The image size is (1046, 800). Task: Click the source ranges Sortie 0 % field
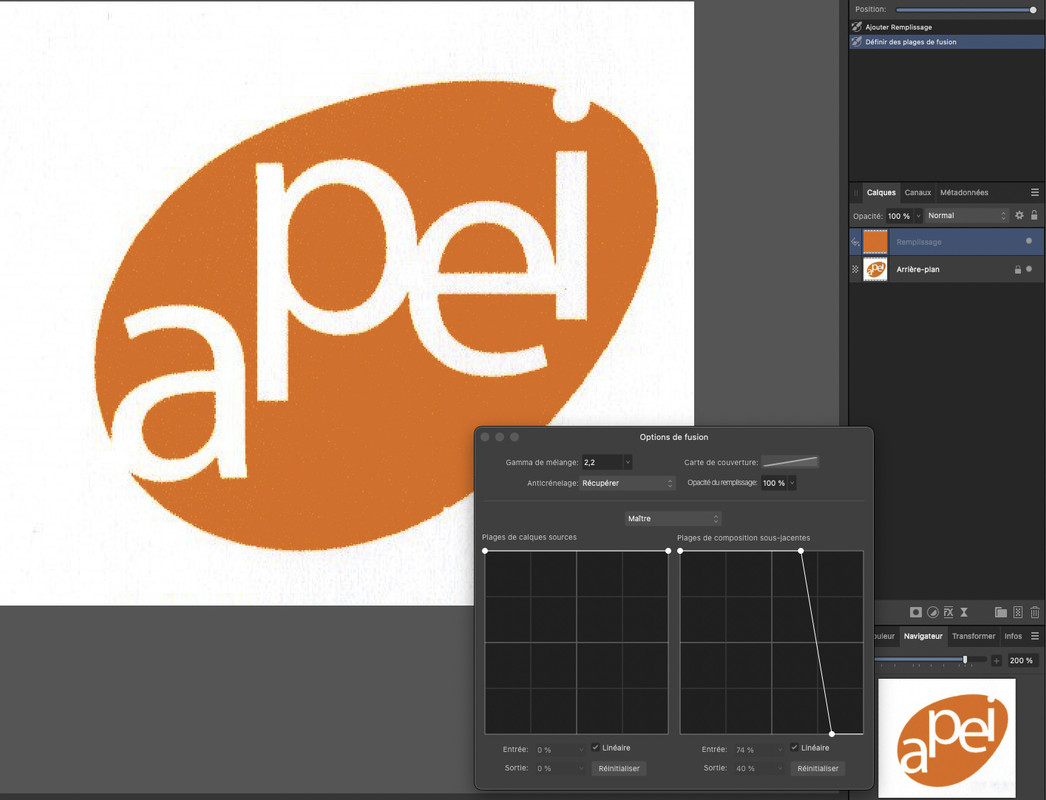coord(555,769)
